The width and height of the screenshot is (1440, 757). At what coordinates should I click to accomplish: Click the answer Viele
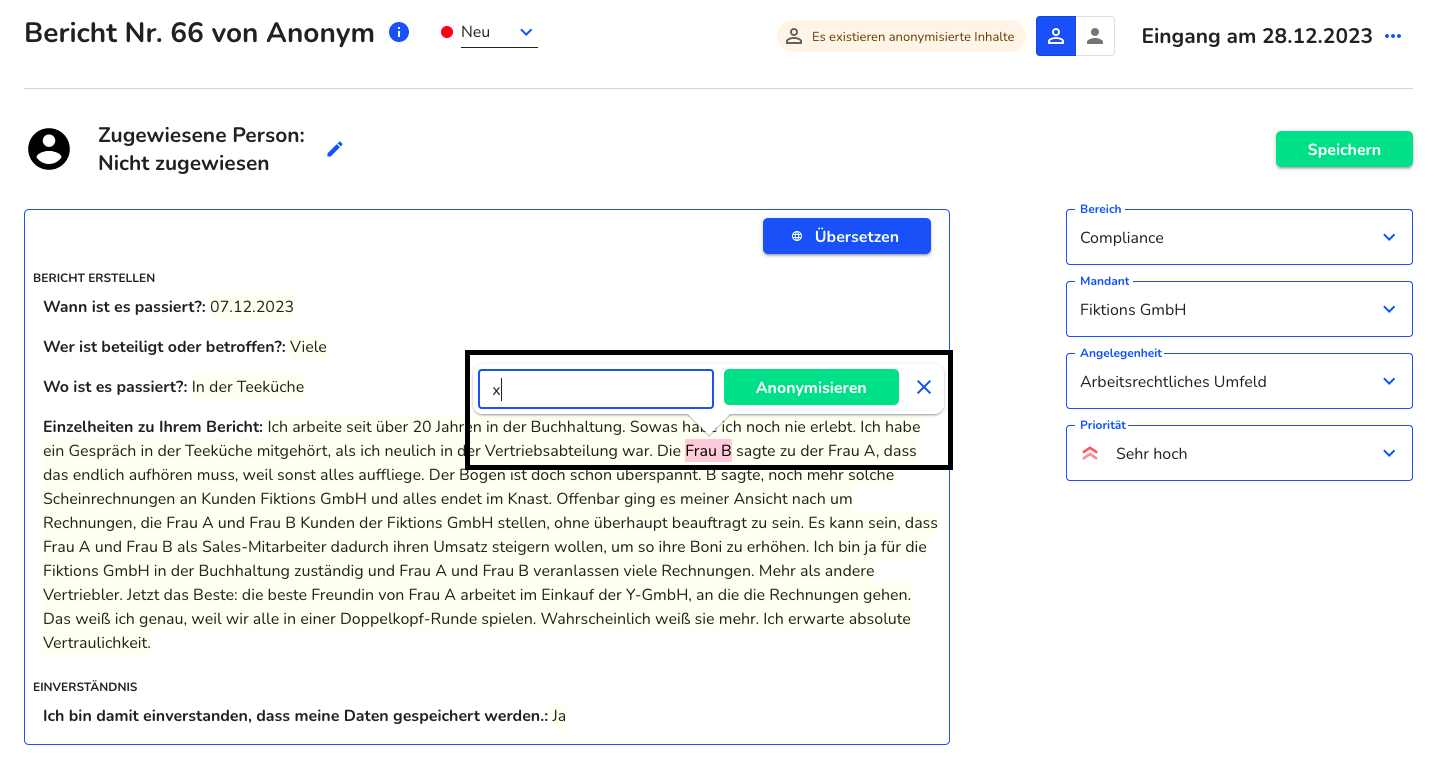308,346
